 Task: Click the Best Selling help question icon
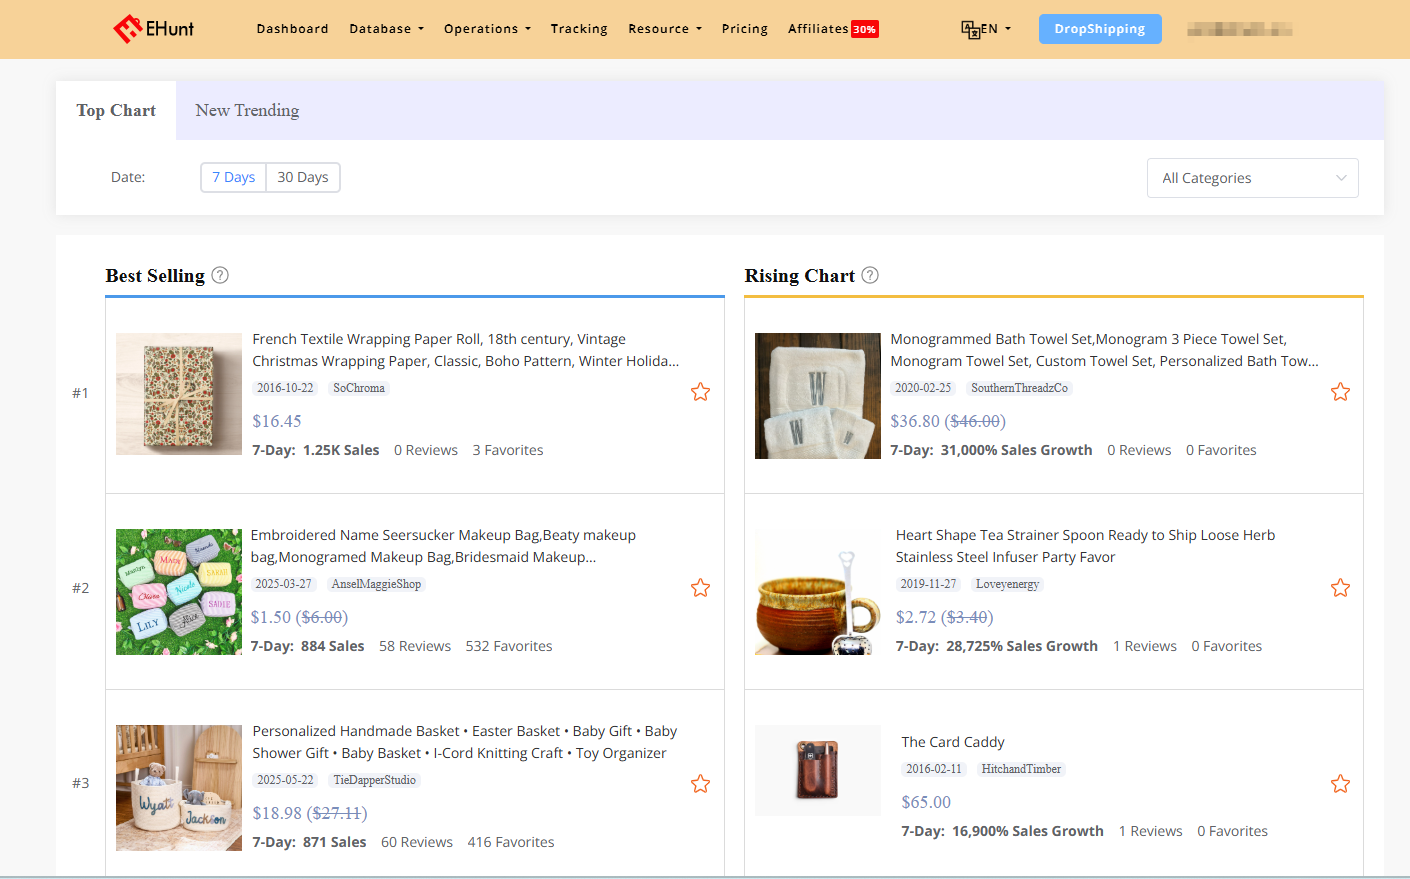point(220,275)
